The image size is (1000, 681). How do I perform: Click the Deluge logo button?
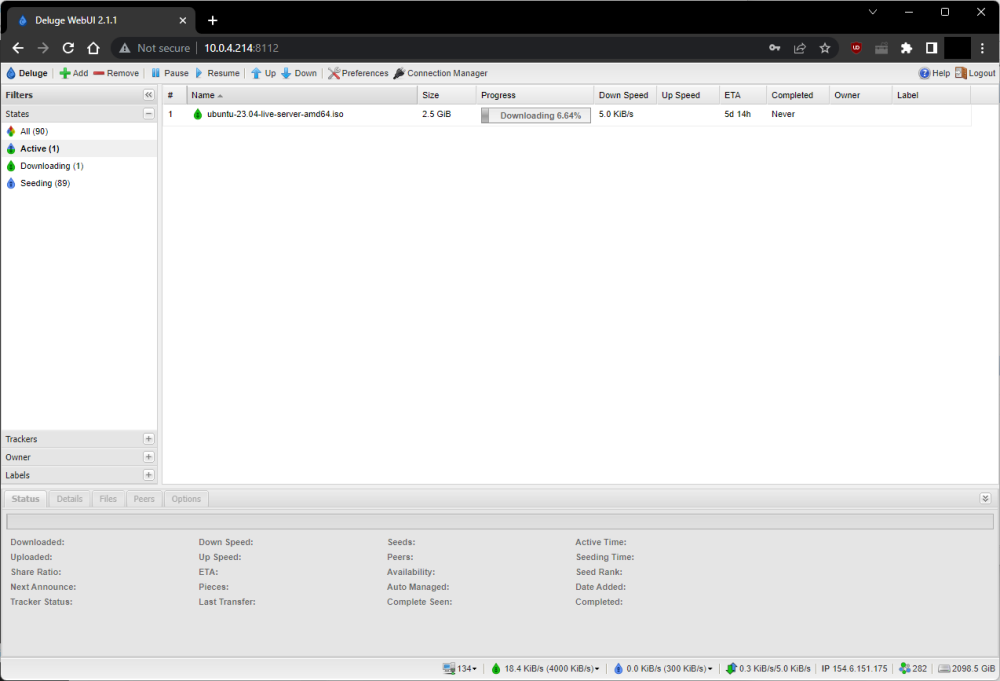(27, 73)
